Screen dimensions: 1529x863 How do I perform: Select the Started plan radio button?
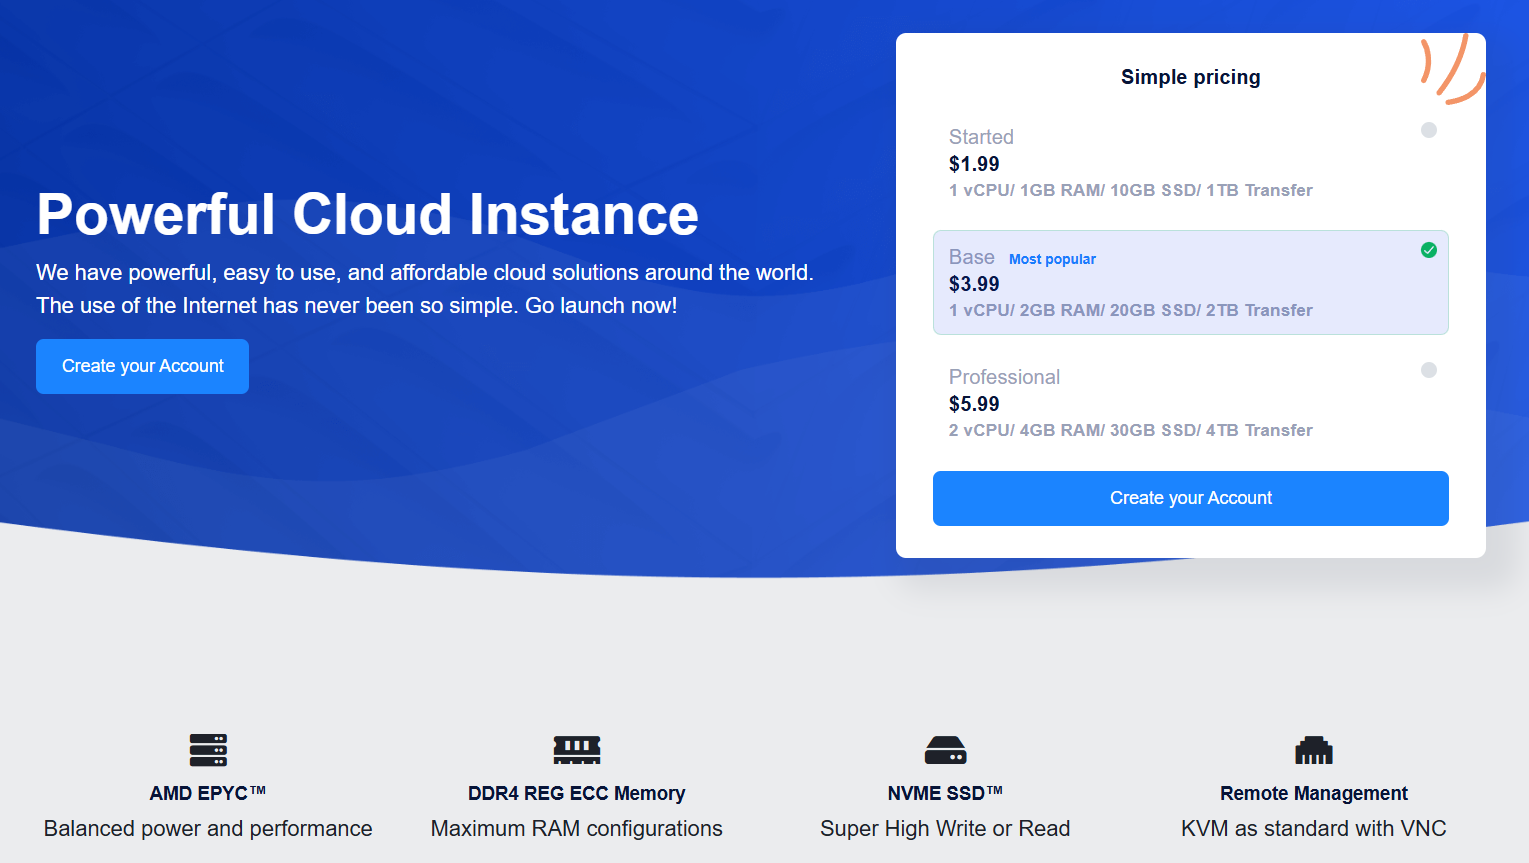tap(1428, 130)
